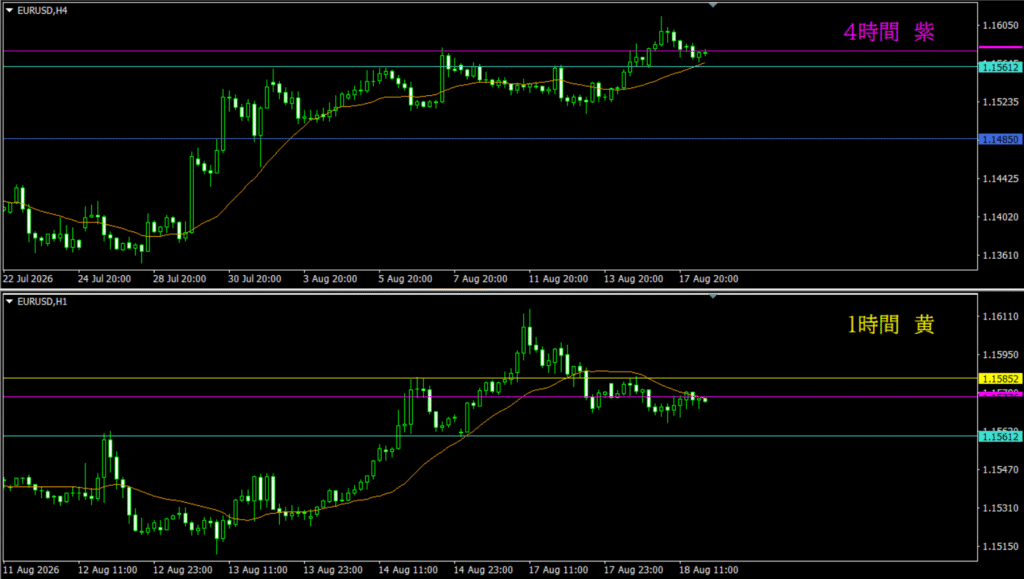Click '11 Aug 20:00' on the H4 time axis
Image resolution: width=1024 pixels, height=579 pixels.
(558, 279)
